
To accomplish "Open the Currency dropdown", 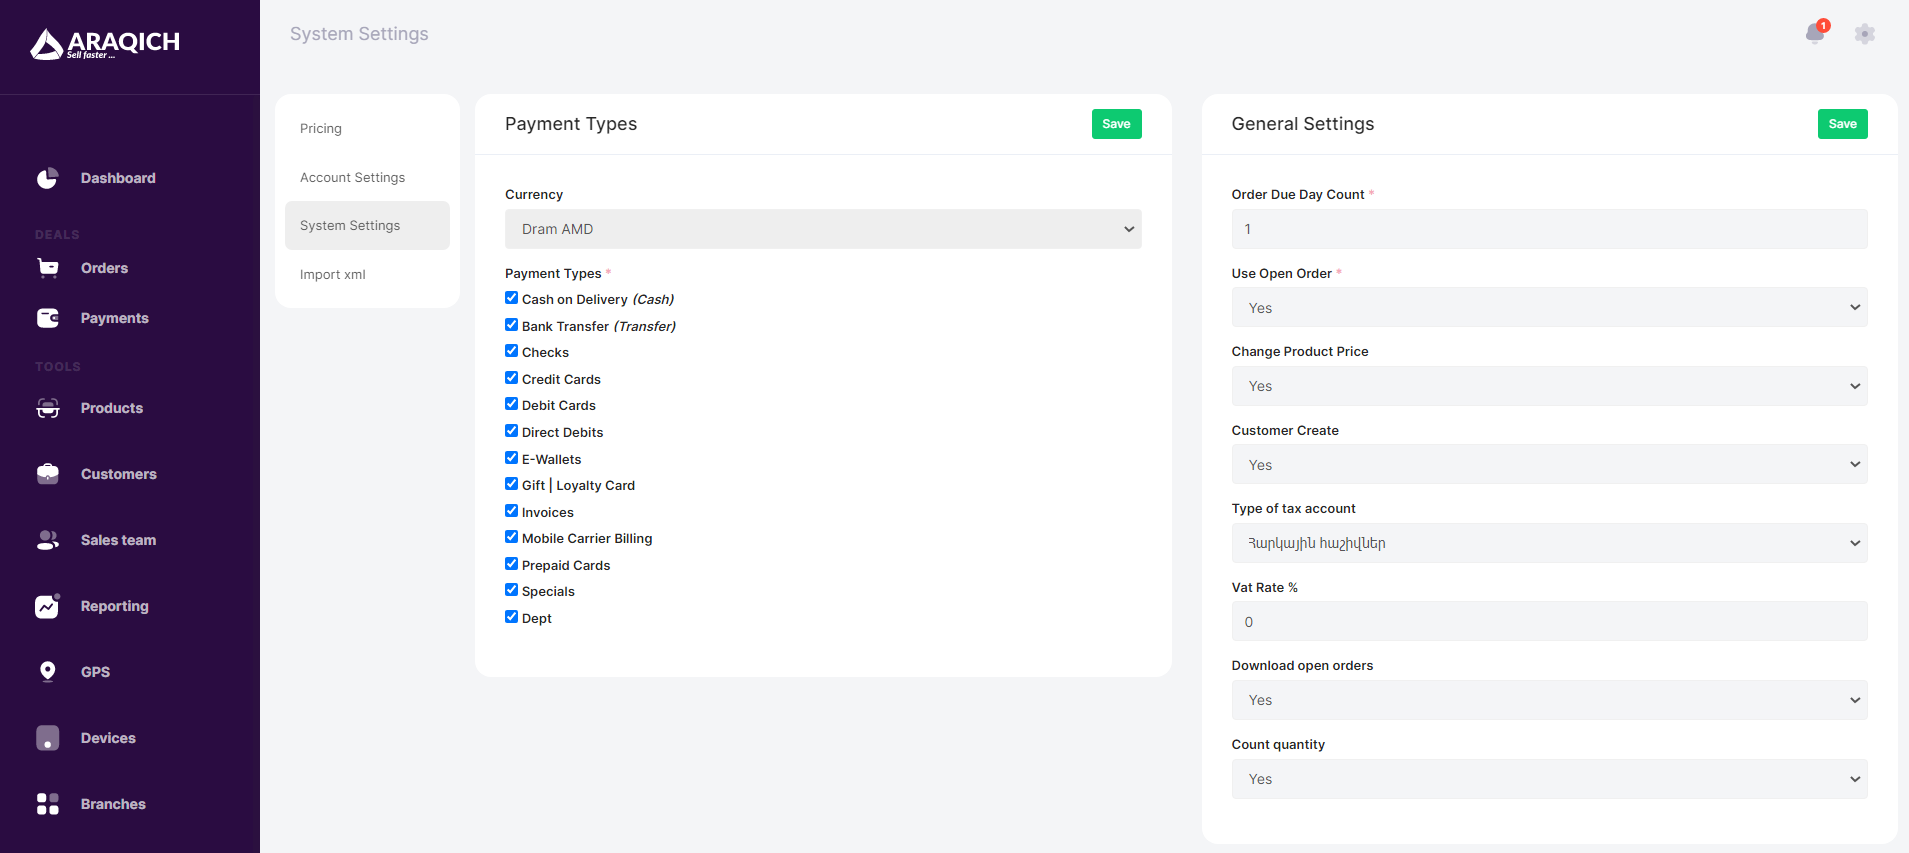I will click(822, 229).
